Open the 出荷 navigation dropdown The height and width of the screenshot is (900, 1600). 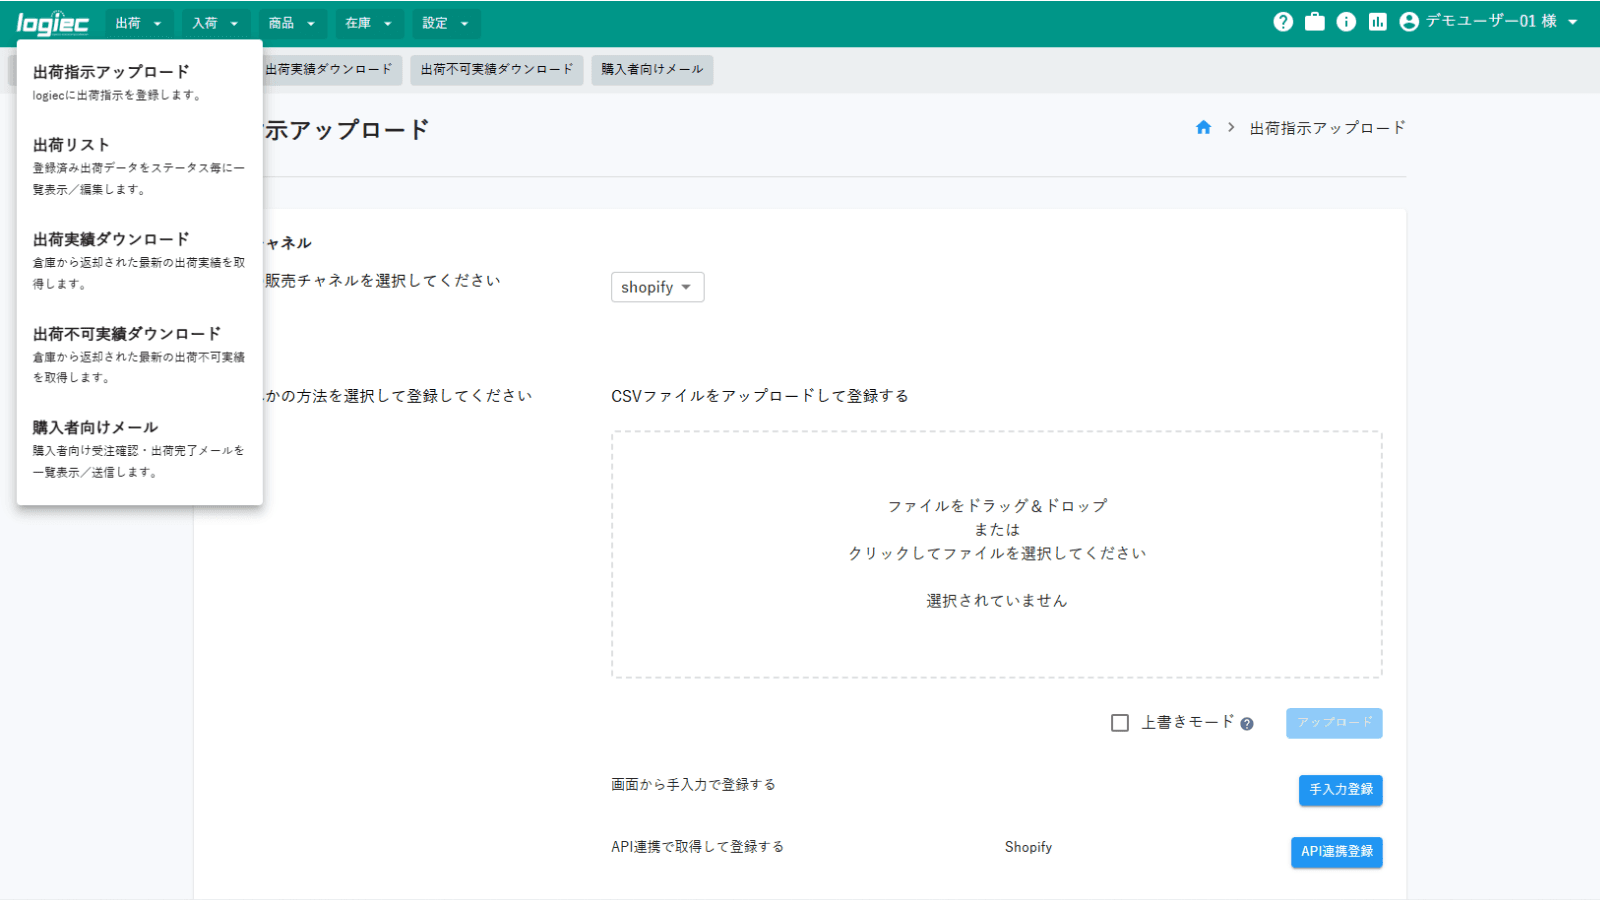point(139,23)
